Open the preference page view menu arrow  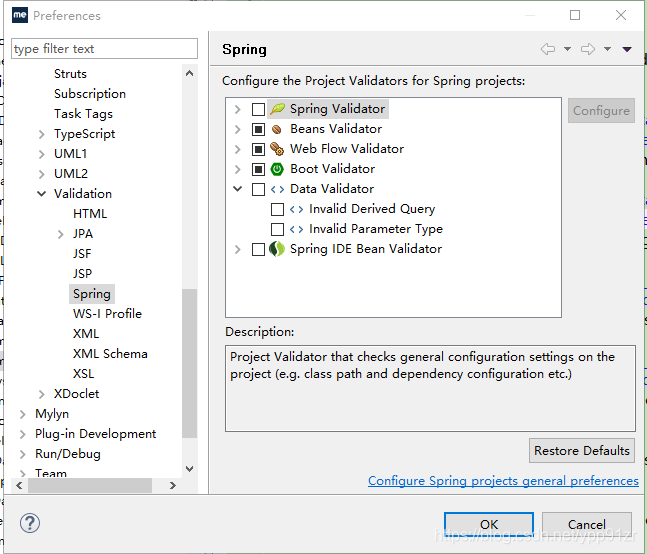click(627, 49)
